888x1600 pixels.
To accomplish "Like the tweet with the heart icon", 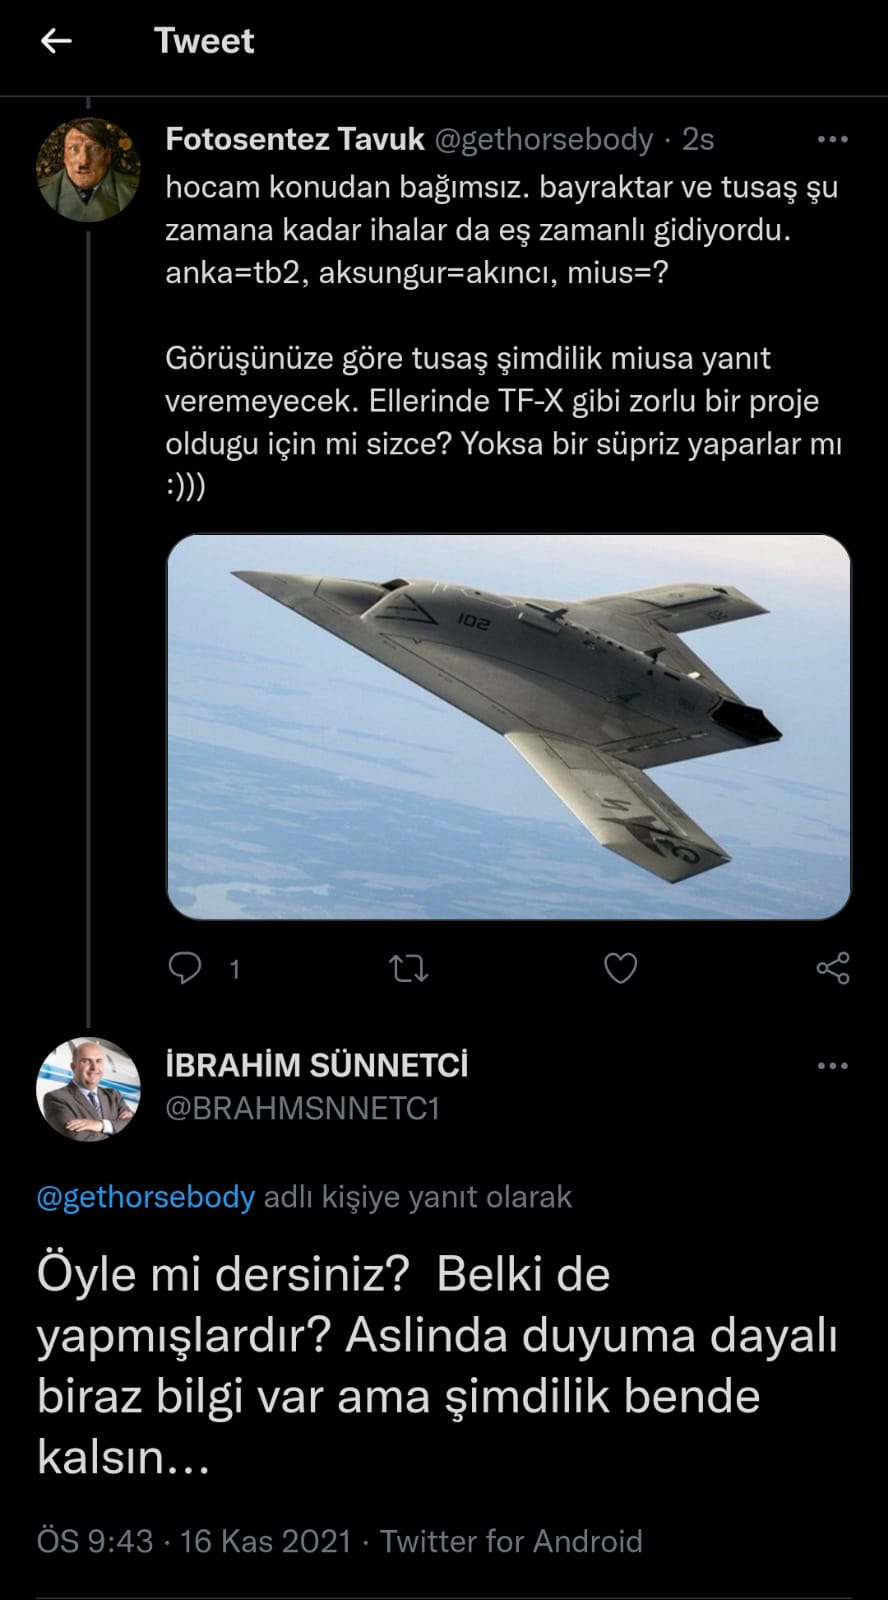I will pyautogui.click(x=621, y=968).
